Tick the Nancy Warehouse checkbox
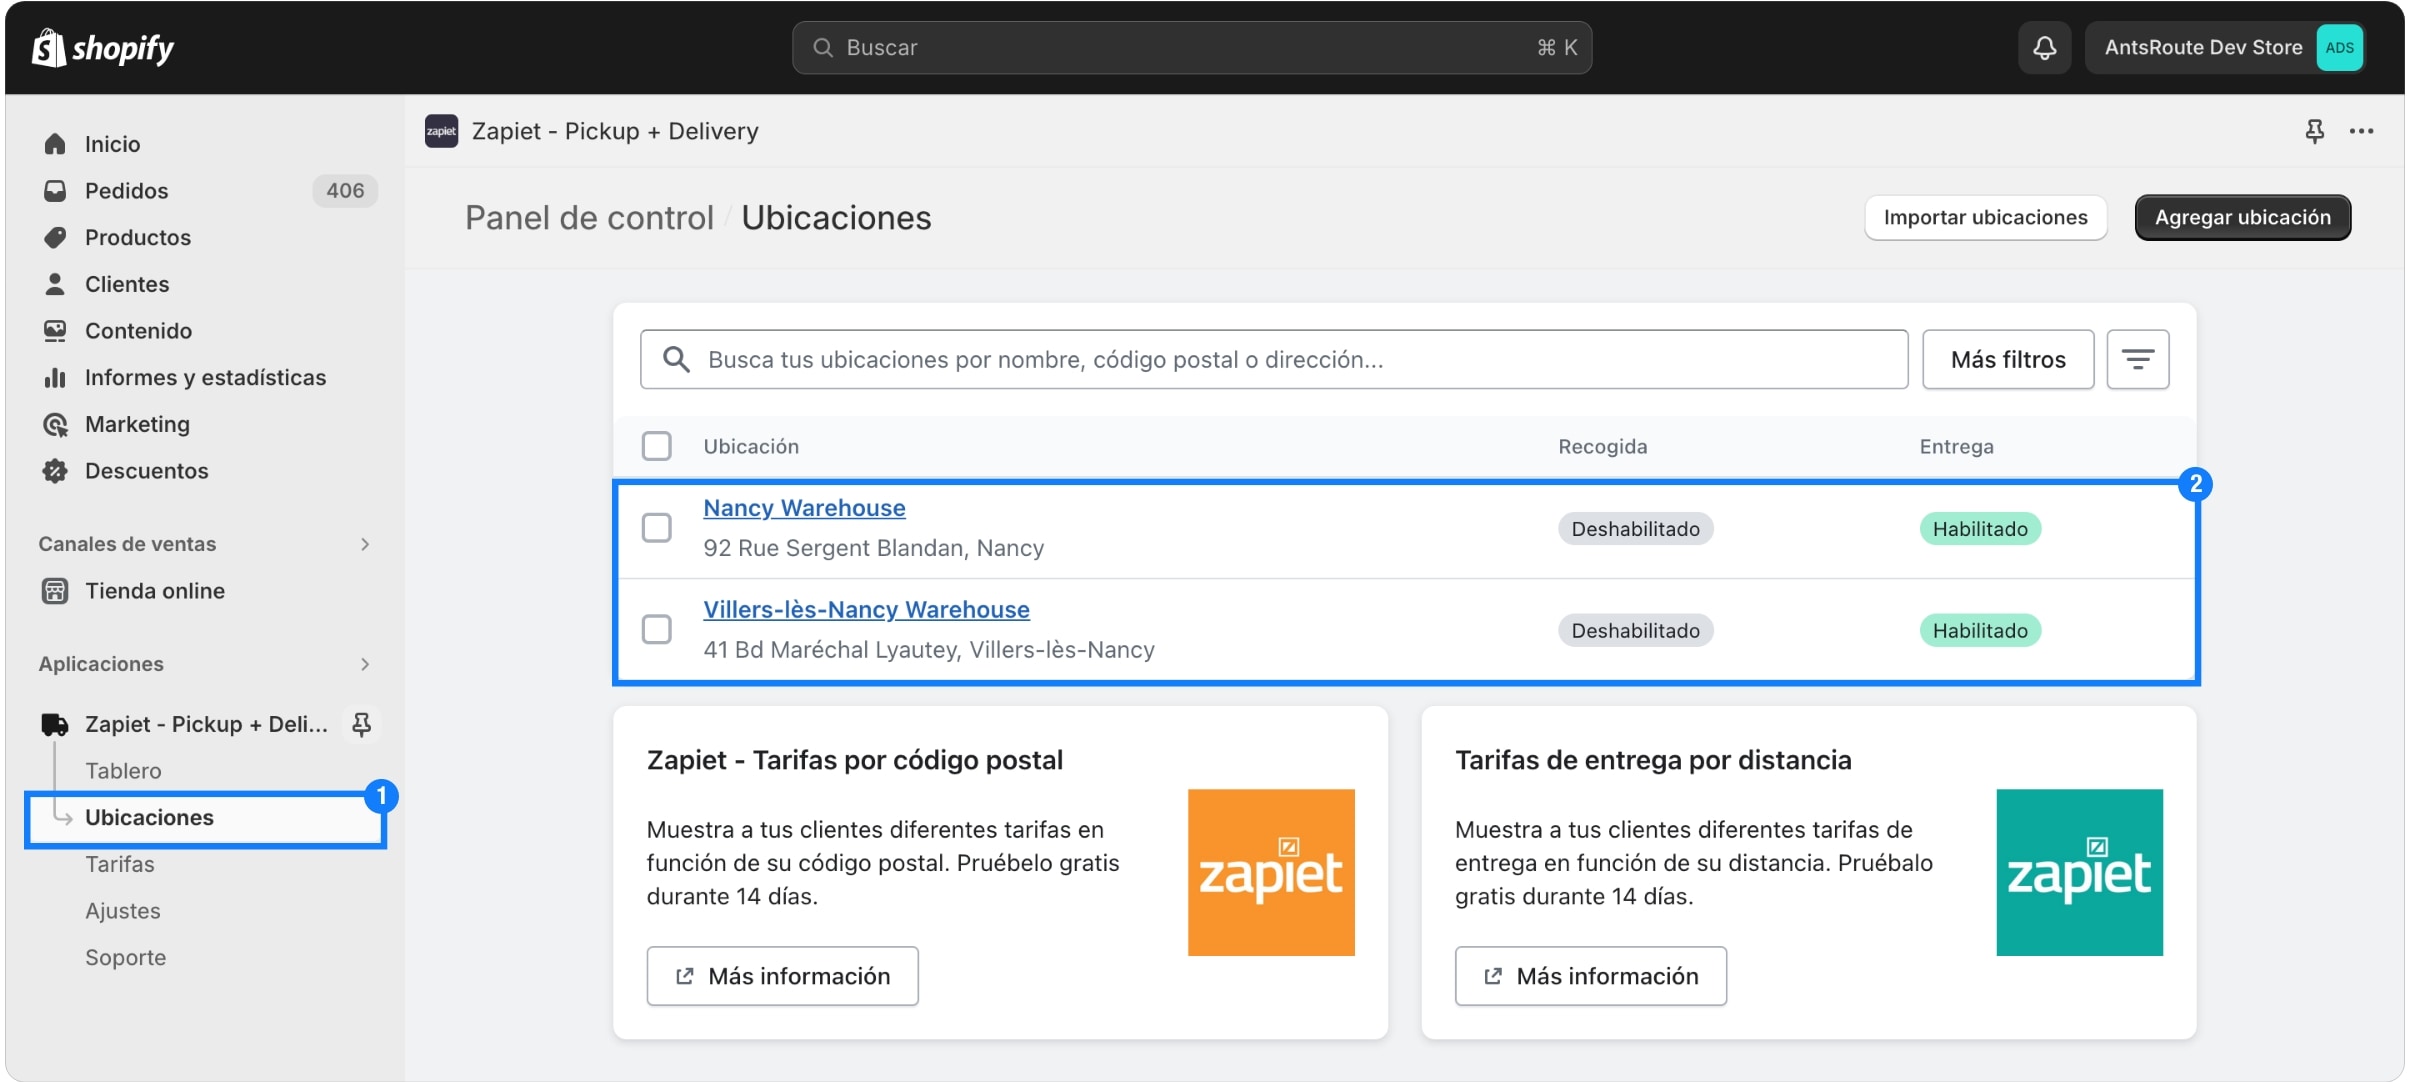The image size is (2410, 1082). (657, 528)
